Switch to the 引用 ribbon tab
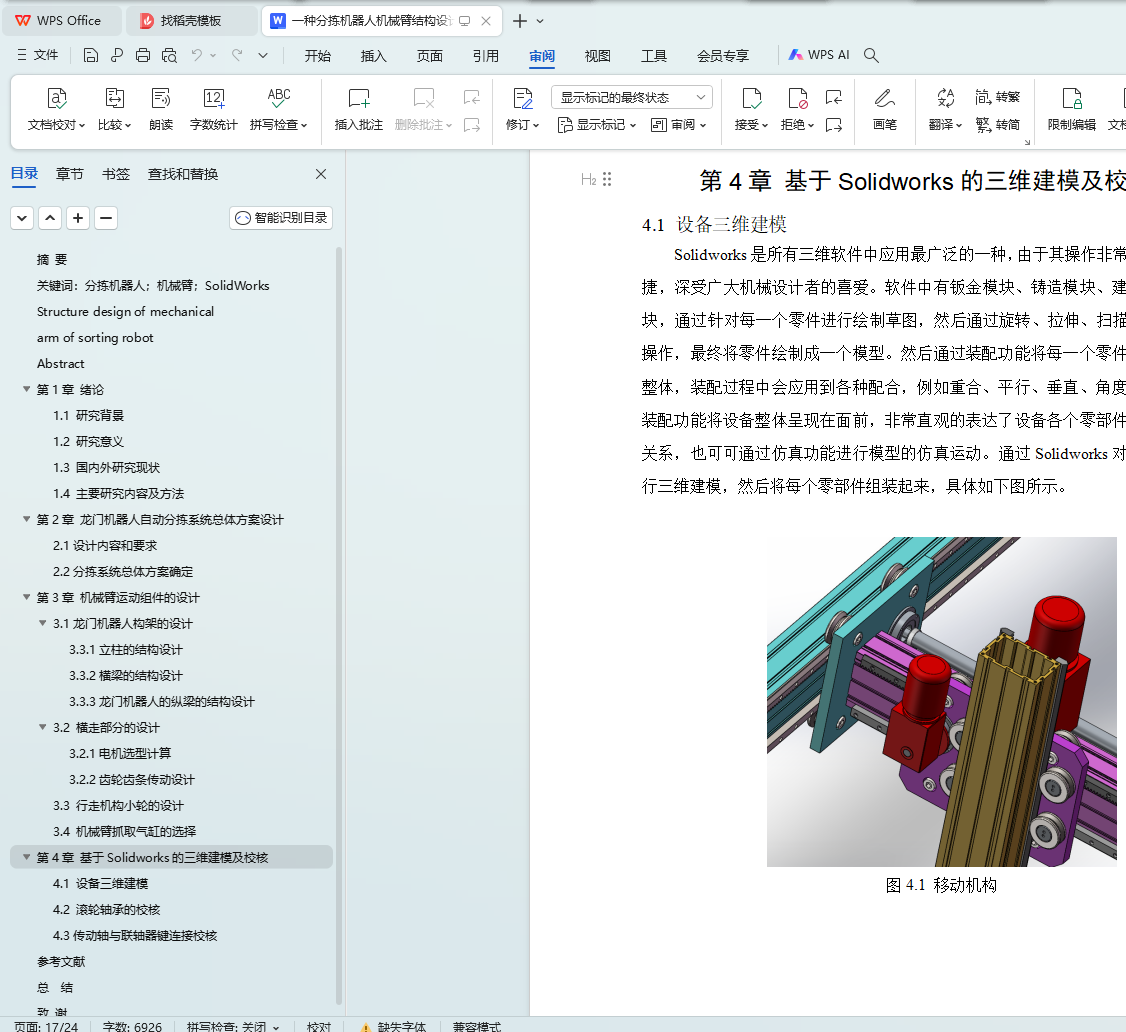This screenshot has height=1032, width=1126. tap(485, 56)
